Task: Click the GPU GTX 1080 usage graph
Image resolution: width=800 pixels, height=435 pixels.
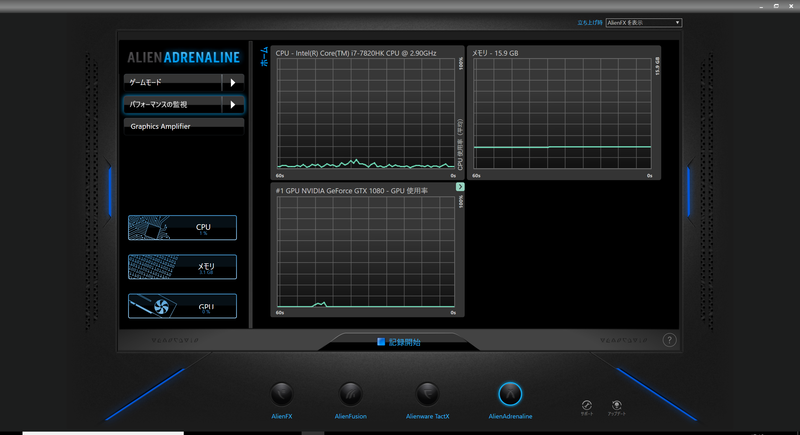Action: pos(367,250)
